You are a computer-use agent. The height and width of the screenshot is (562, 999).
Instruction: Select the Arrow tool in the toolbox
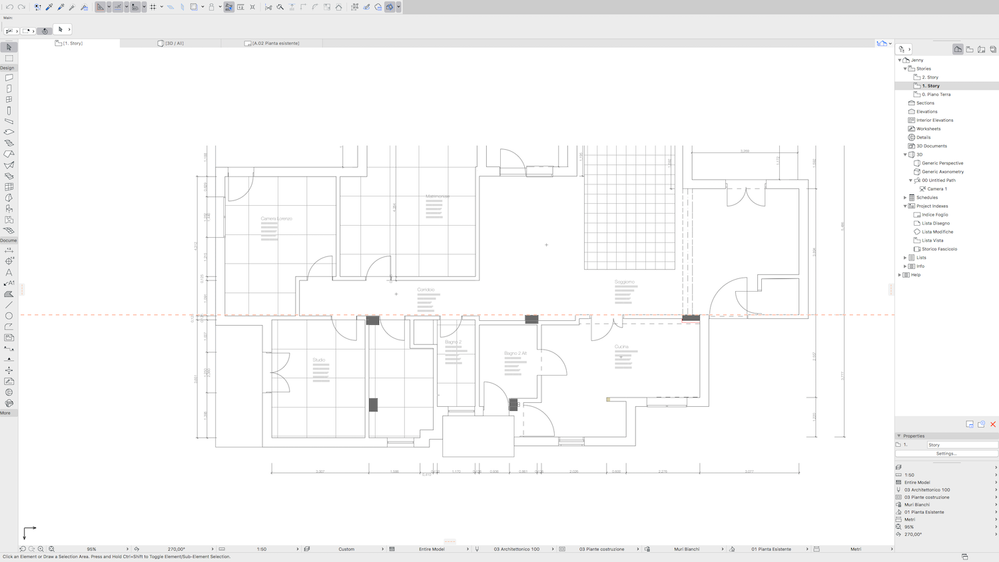[9, 47]
